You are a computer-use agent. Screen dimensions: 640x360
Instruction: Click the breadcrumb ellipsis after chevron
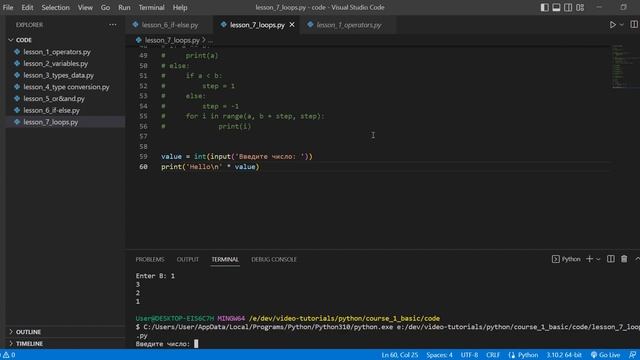pos(210,40)
